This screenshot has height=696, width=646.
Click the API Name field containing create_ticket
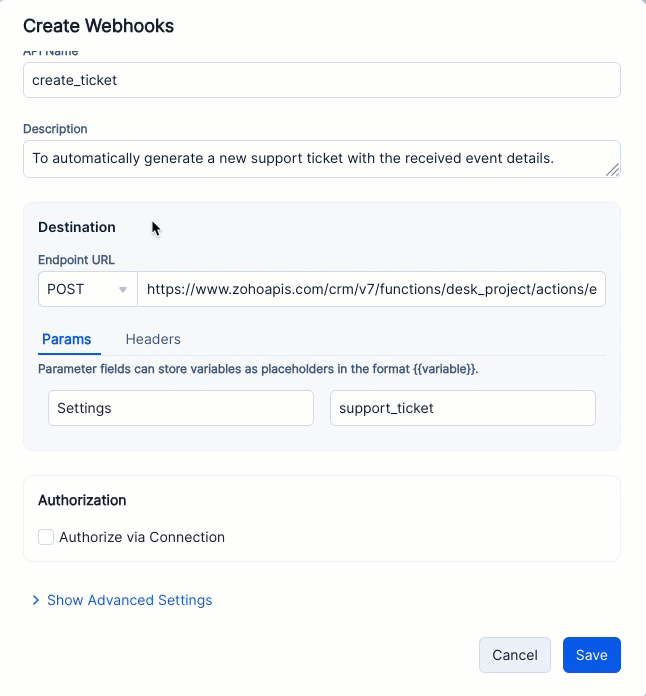pos(321,80)
